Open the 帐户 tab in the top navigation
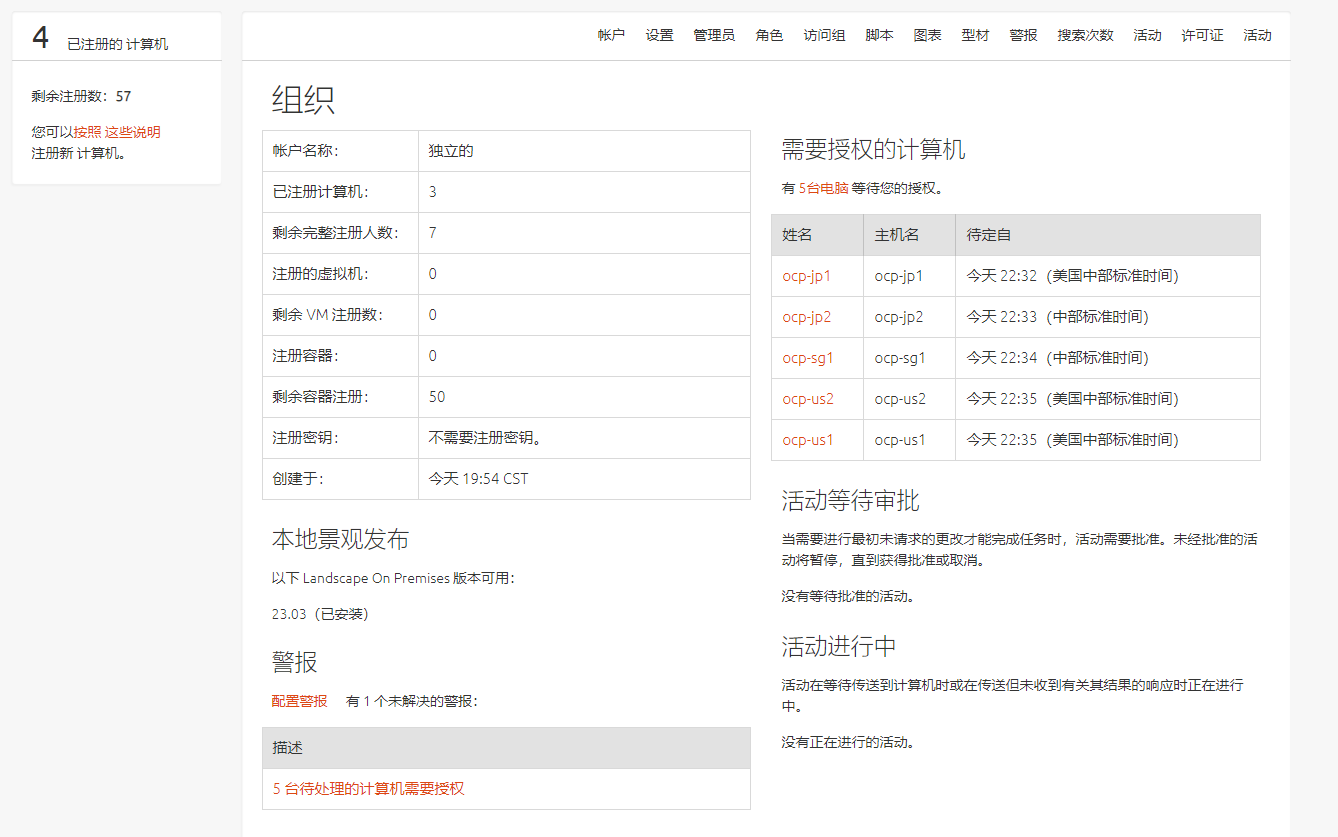Image resolution: width=1338 pixels, height=837 pixels. tap(611, 35)
